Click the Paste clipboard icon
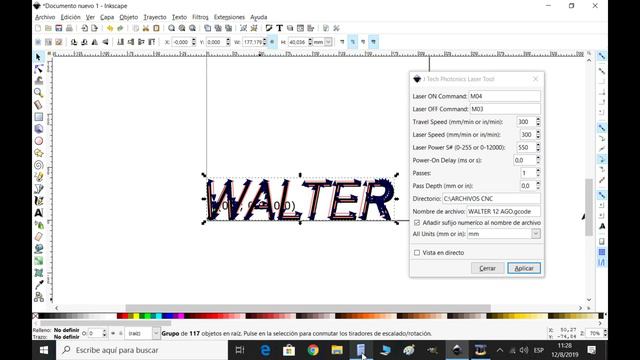Viewport: 640px width, 360px height. pyautogui.click(x=156, y=28)
